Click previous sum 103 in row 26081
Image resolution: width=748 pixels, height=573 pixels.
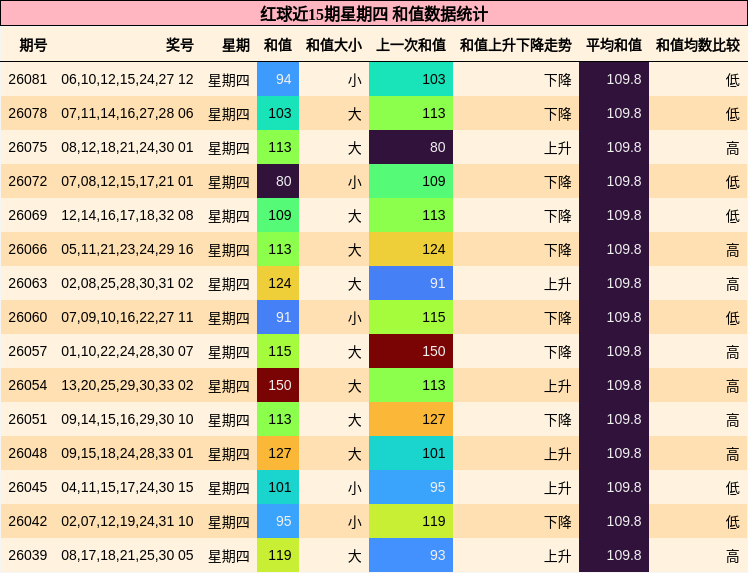click(411, 79)
